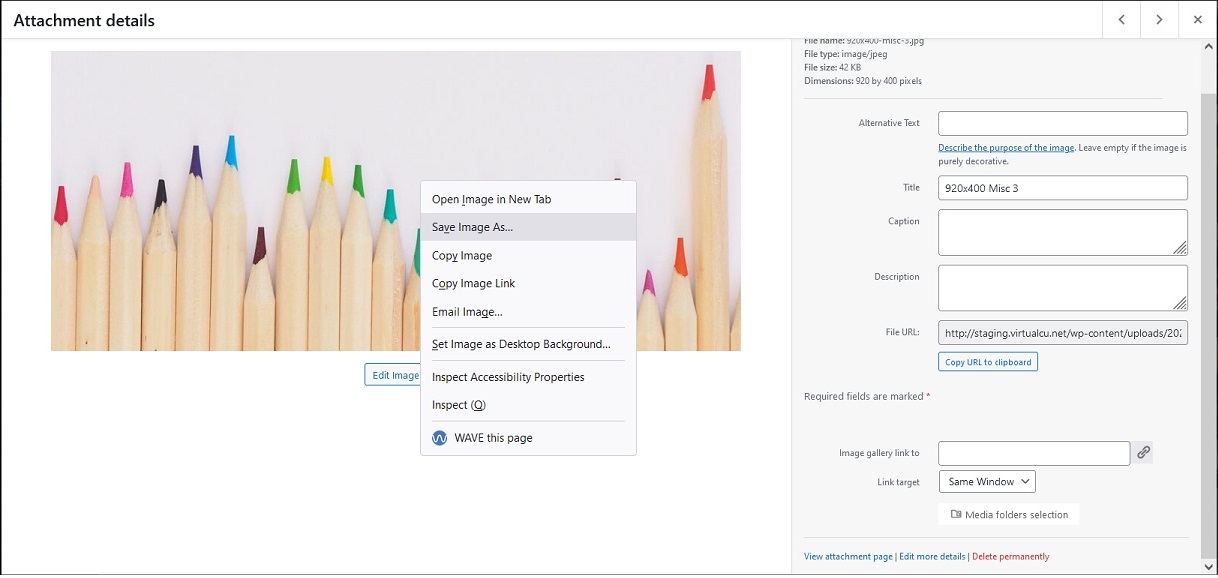Click the Edit Image button
The height and width of the screenshot is (578, 1218).
click(393, 375)
